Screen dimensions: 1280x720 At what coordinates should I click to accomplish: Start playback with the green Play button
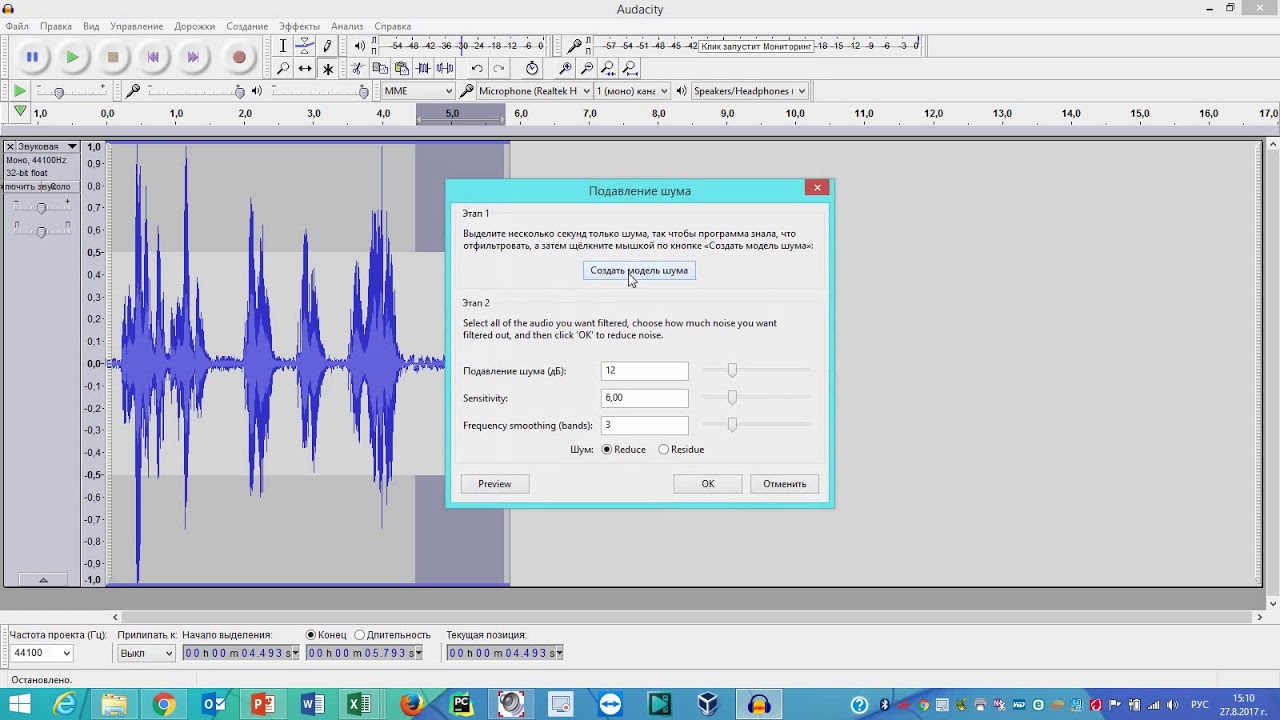[72, 57]
